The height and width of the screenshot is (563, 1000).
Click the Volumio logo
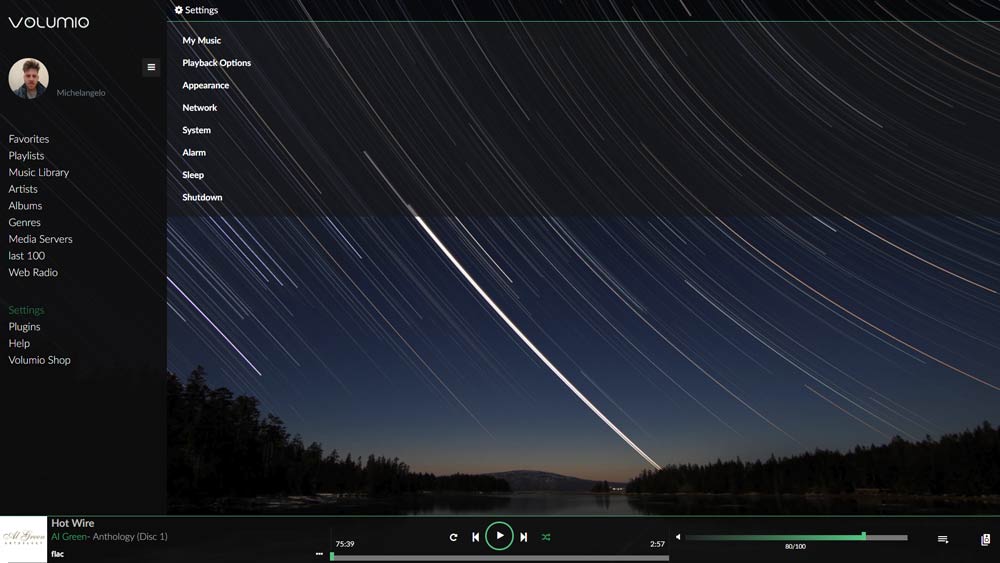pos(49,22)
